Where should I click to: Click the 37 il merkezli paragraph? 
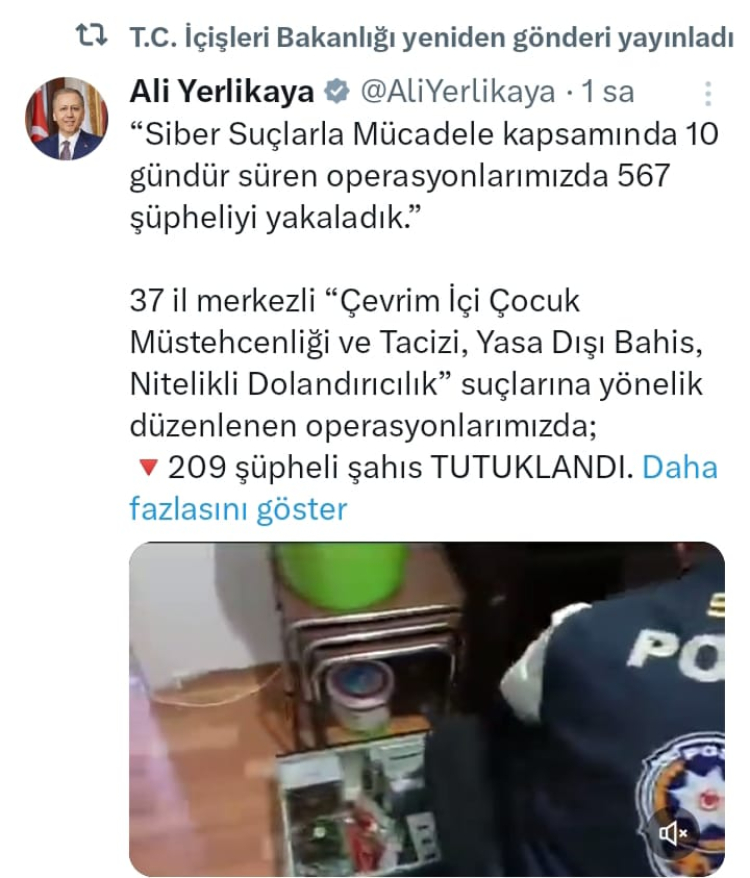[417, 363]
